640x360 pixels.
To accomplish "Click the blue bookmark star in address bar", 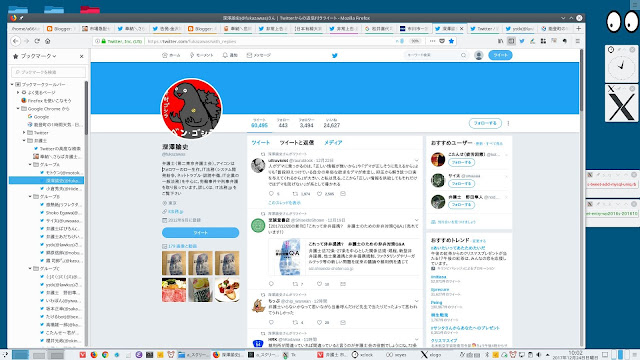I will [x=451, y=41].
